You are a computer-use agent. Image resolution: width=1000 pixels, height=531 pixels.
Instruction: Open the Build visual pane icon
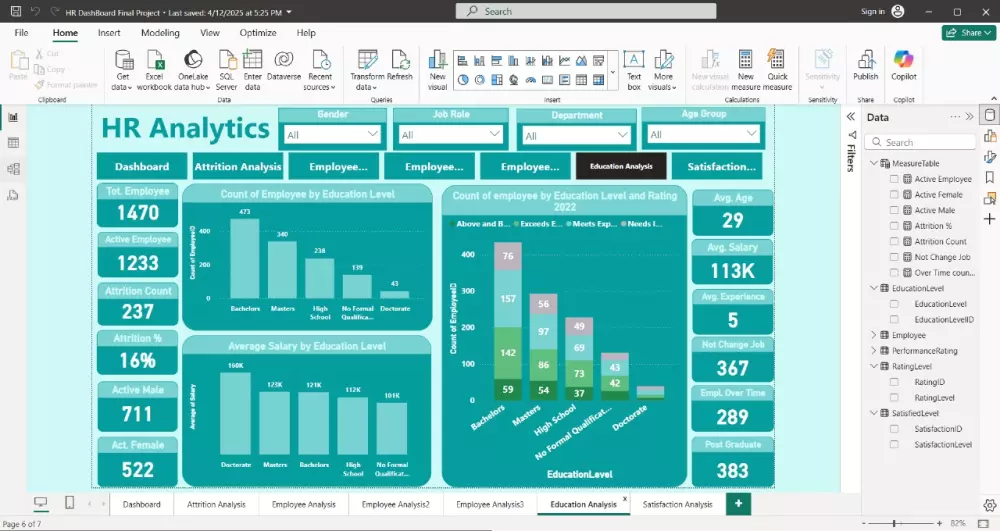coord(990,136)
